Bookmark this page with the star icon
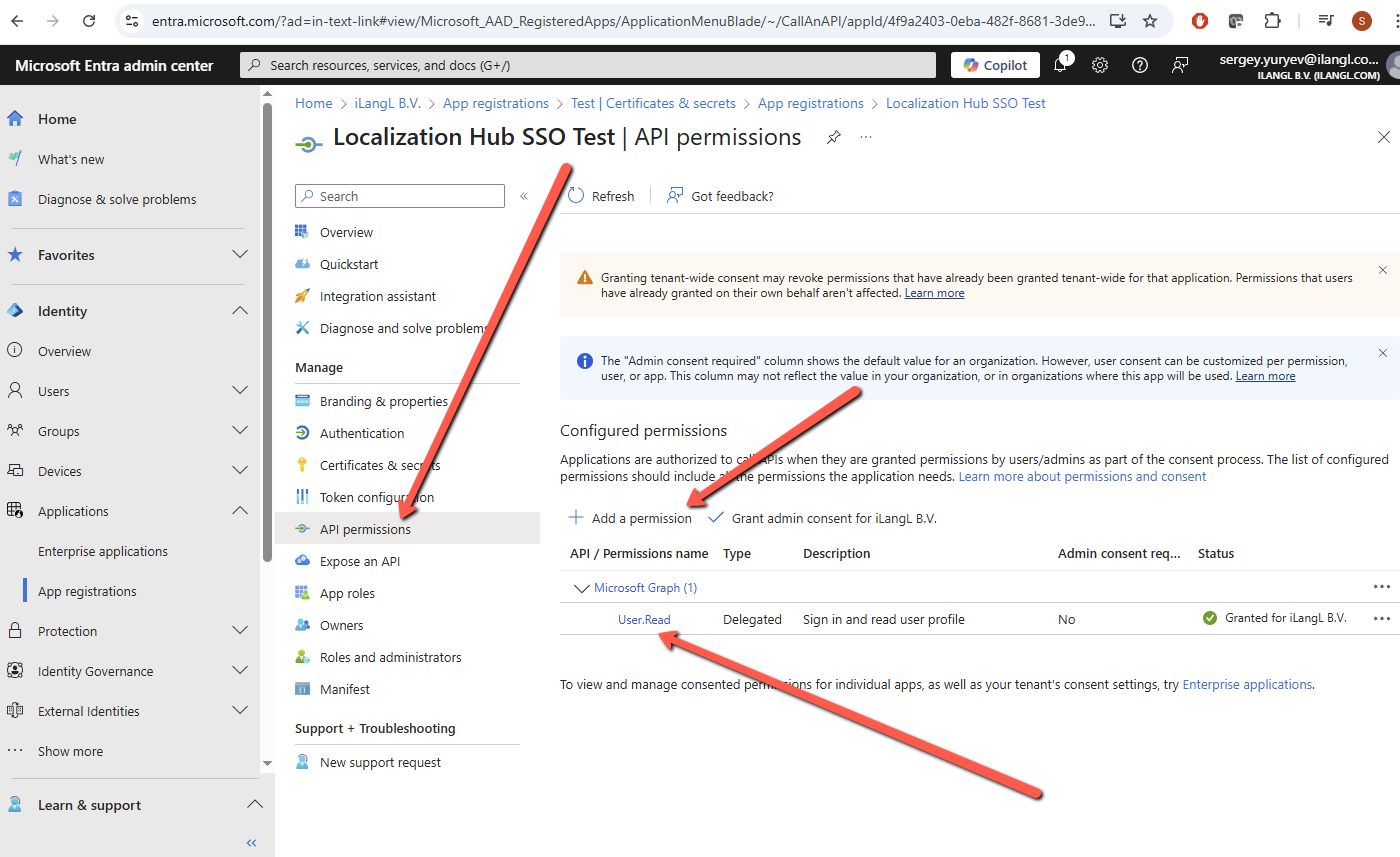The image size is (1400, 857). click(x=1150, y=20)
